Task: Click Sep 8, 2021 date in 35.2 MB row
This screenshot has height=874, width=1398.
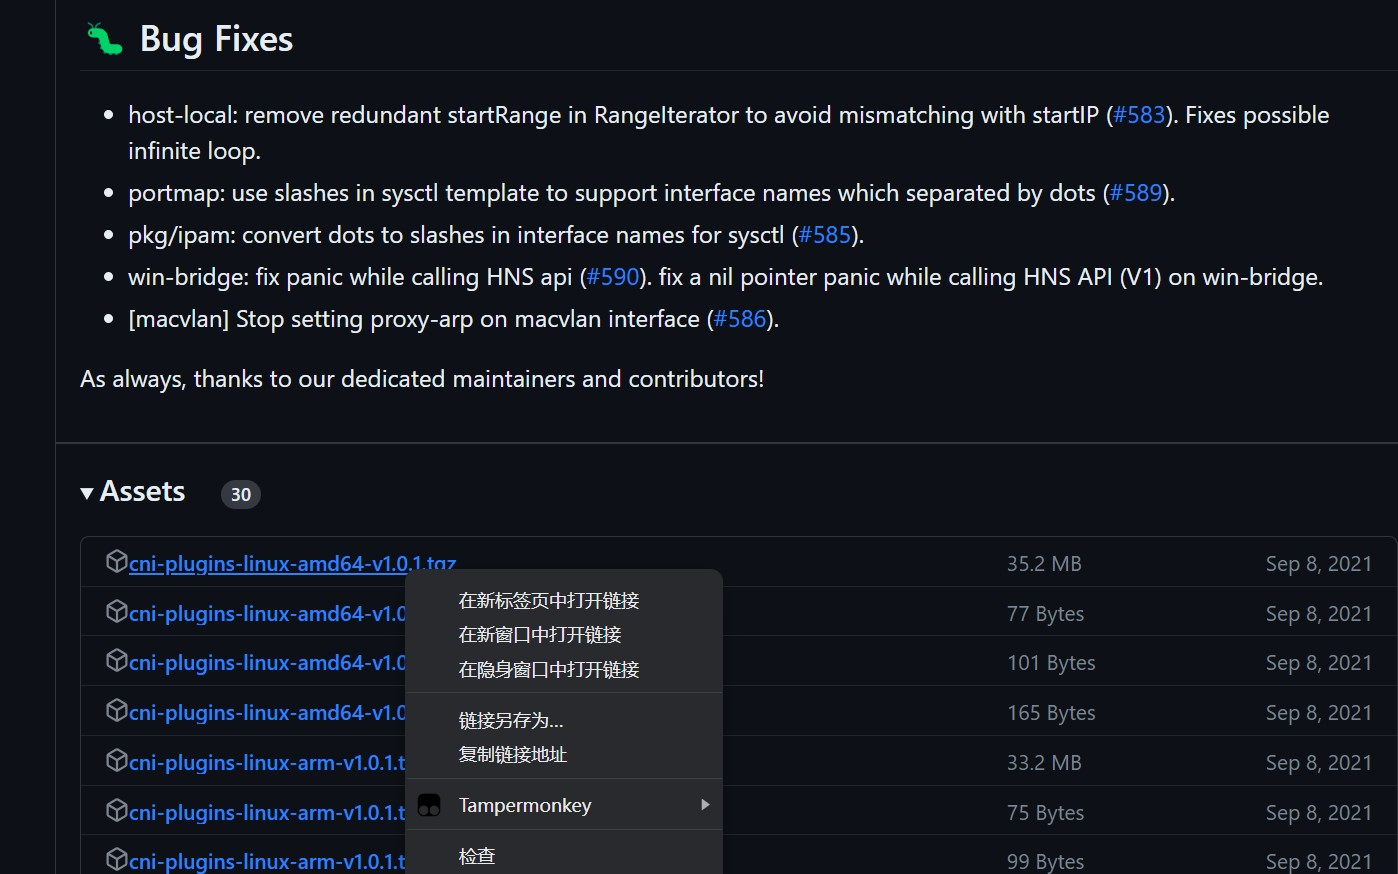Action: pos(1319,564)
